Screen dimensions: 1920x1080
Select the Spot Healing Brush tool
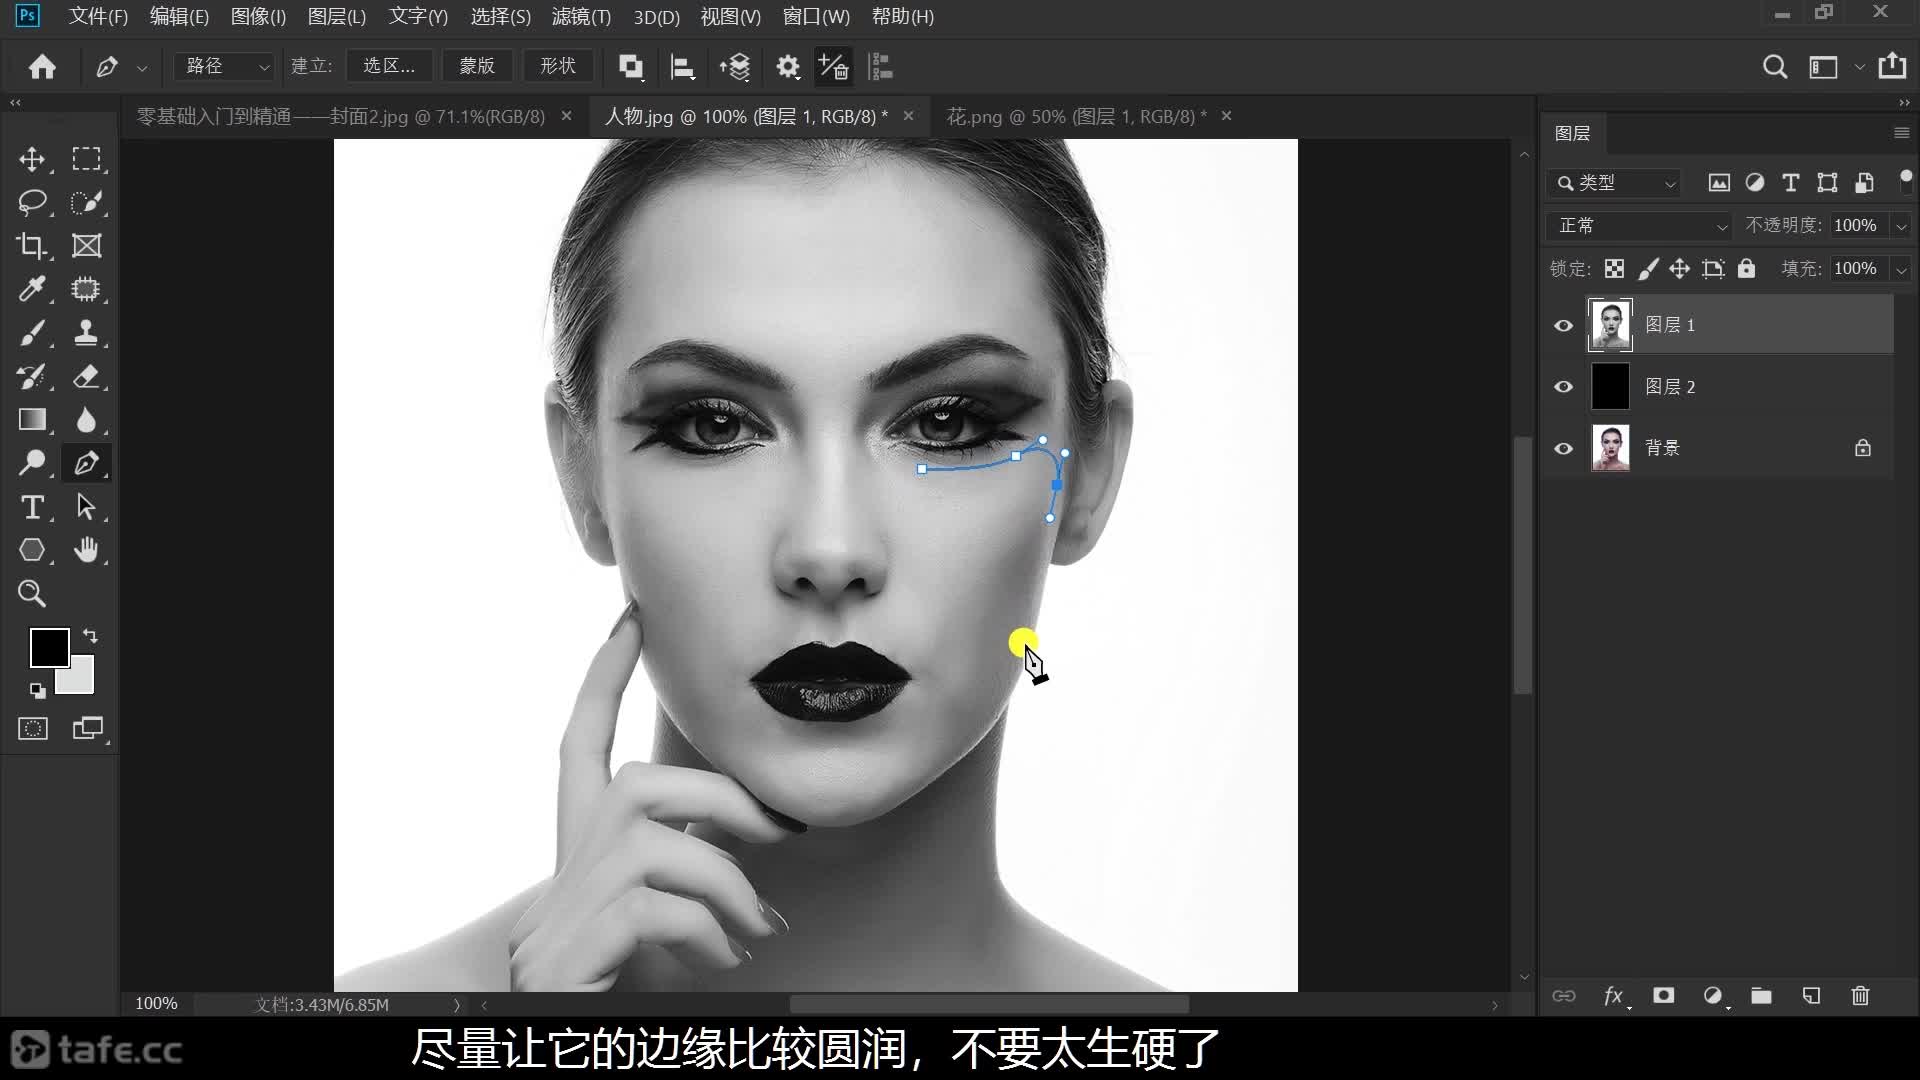[x=86, y=290]
